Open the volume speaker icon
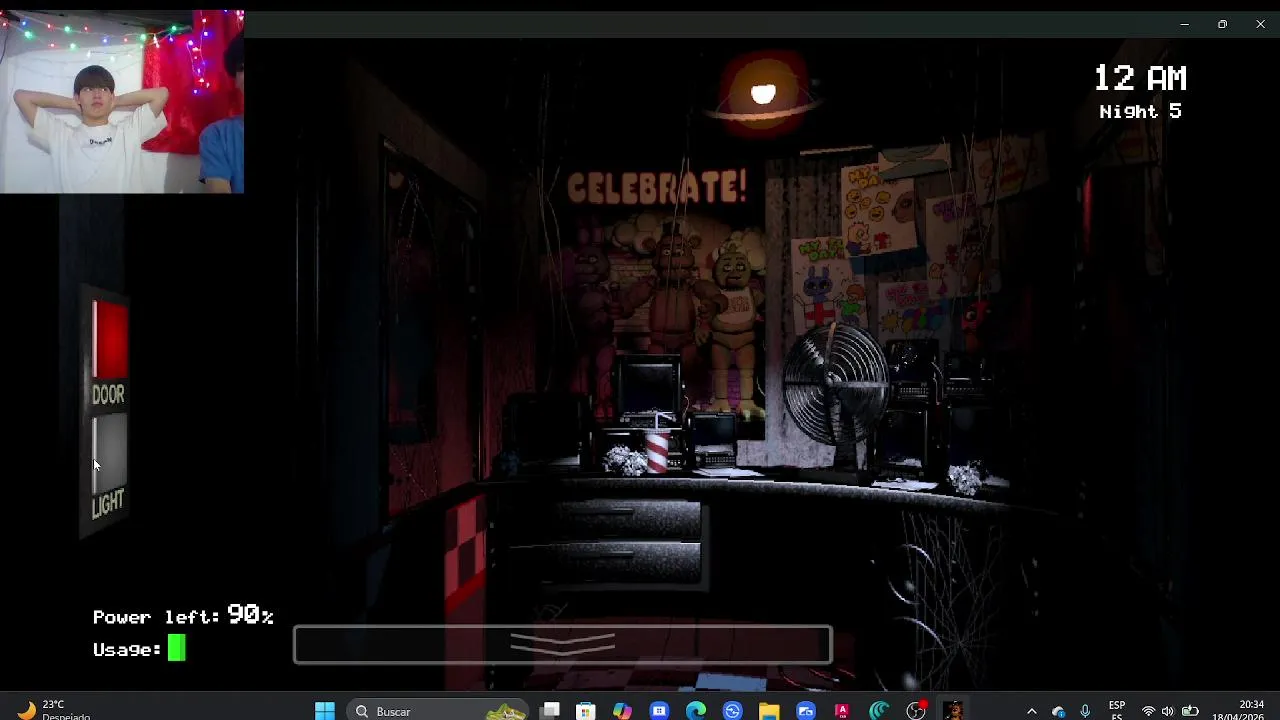The image size is (1280, 720). [1168, 711]
